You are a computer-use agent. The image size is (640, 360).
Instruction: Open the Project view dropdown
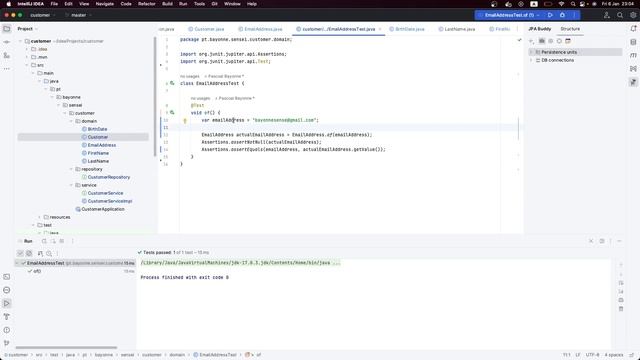tap(27, 29)
